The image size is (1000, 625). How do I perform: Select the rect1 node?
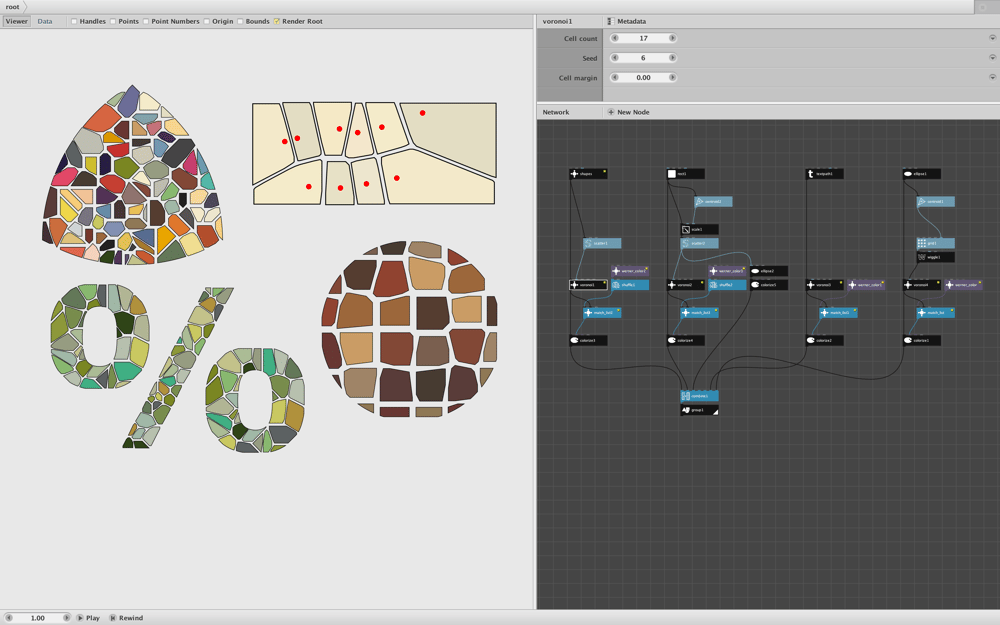pos(686,173)
